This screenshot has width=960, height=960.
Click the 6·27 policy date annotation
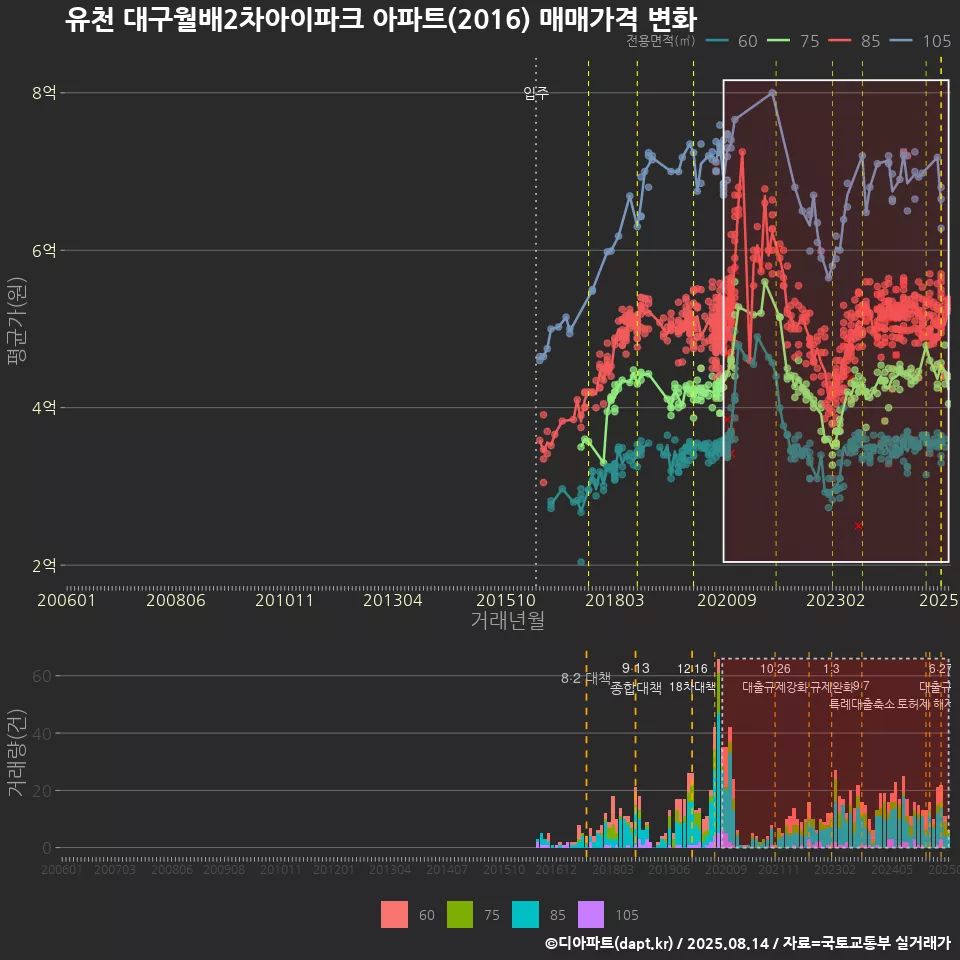pyautogui.click(x=939, y=669)
